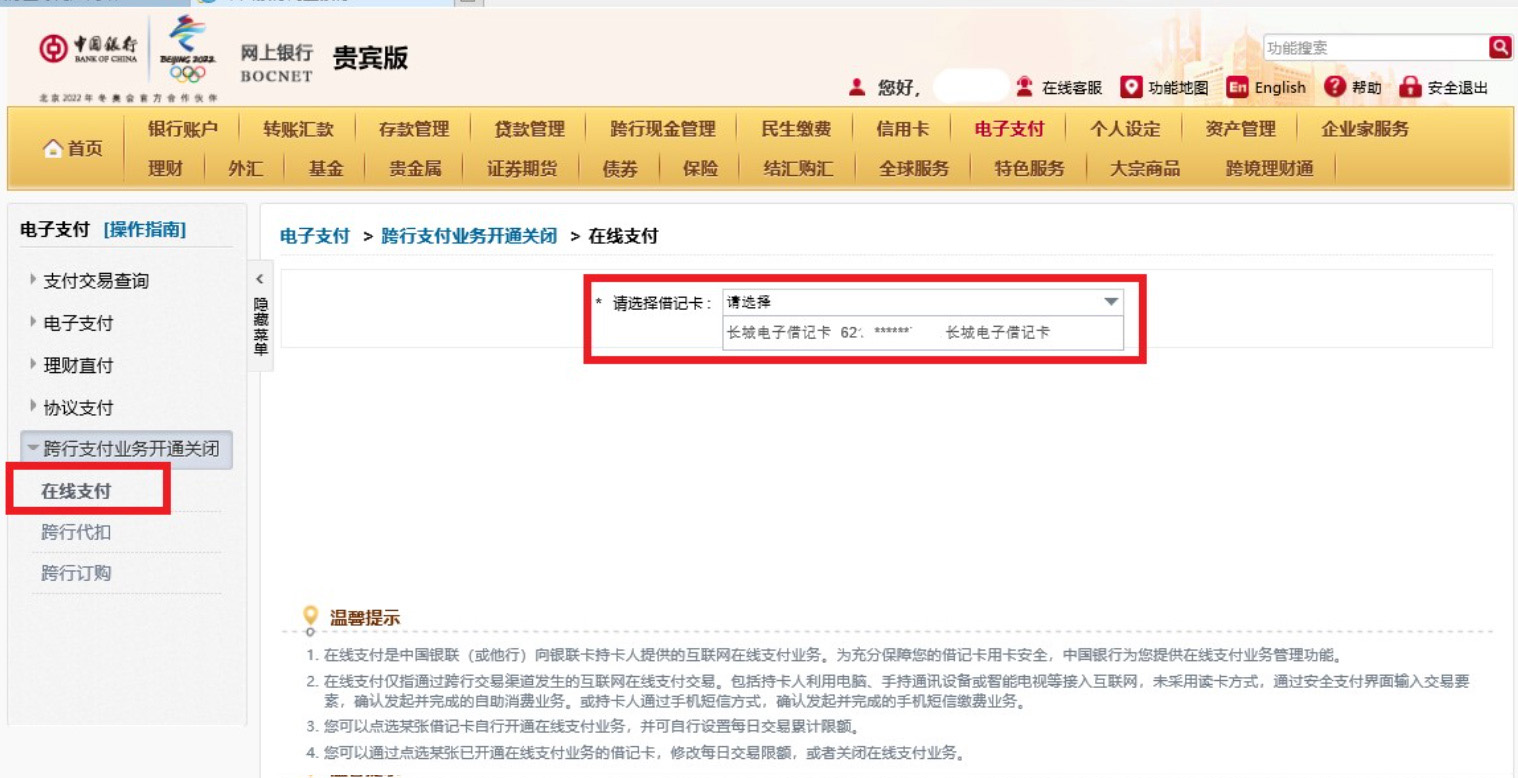
Task: Collapse the 跨行支付业务开通关闭 section
Action: (128, 449)
